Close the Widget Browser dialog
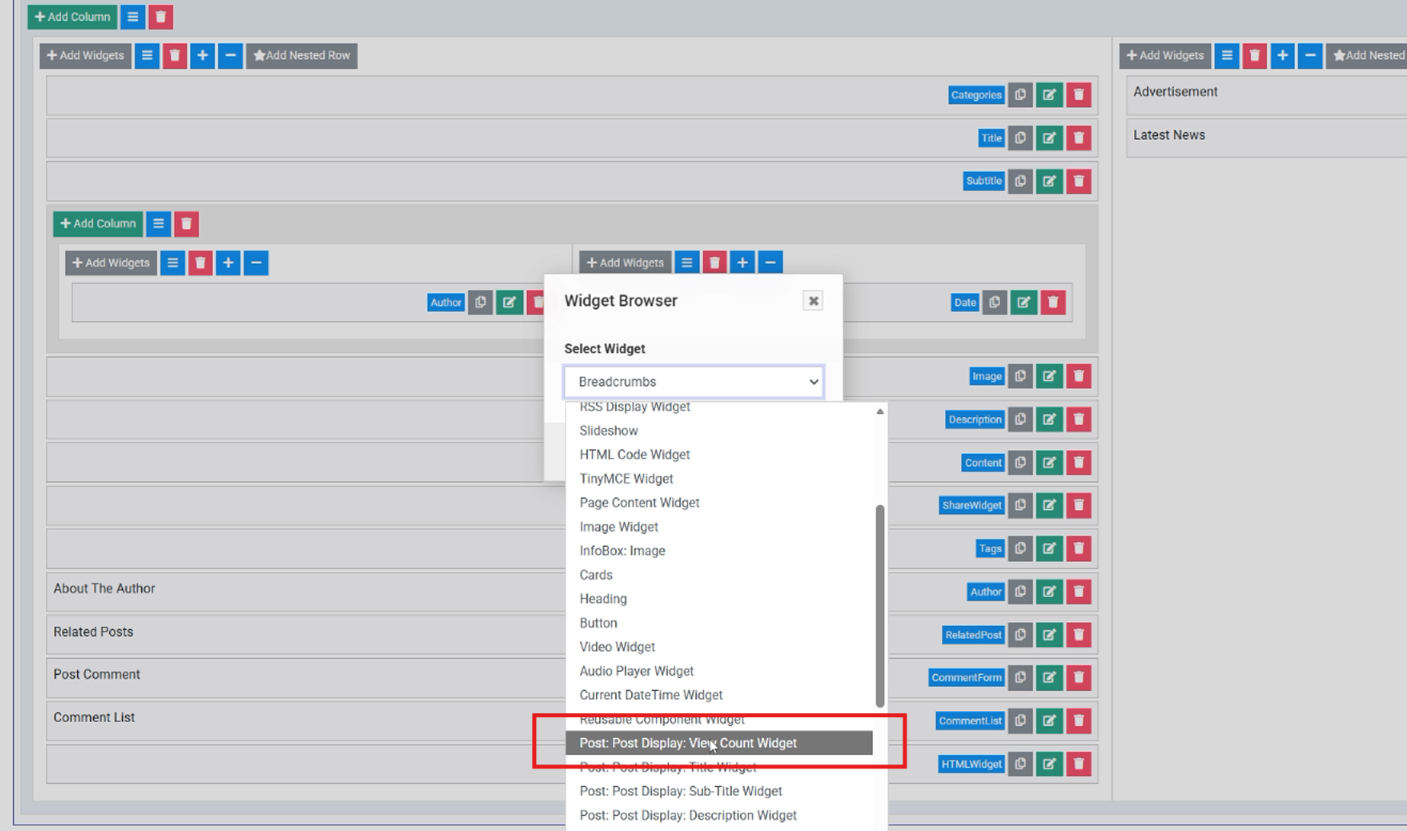1407x831 pixels. 812,300
